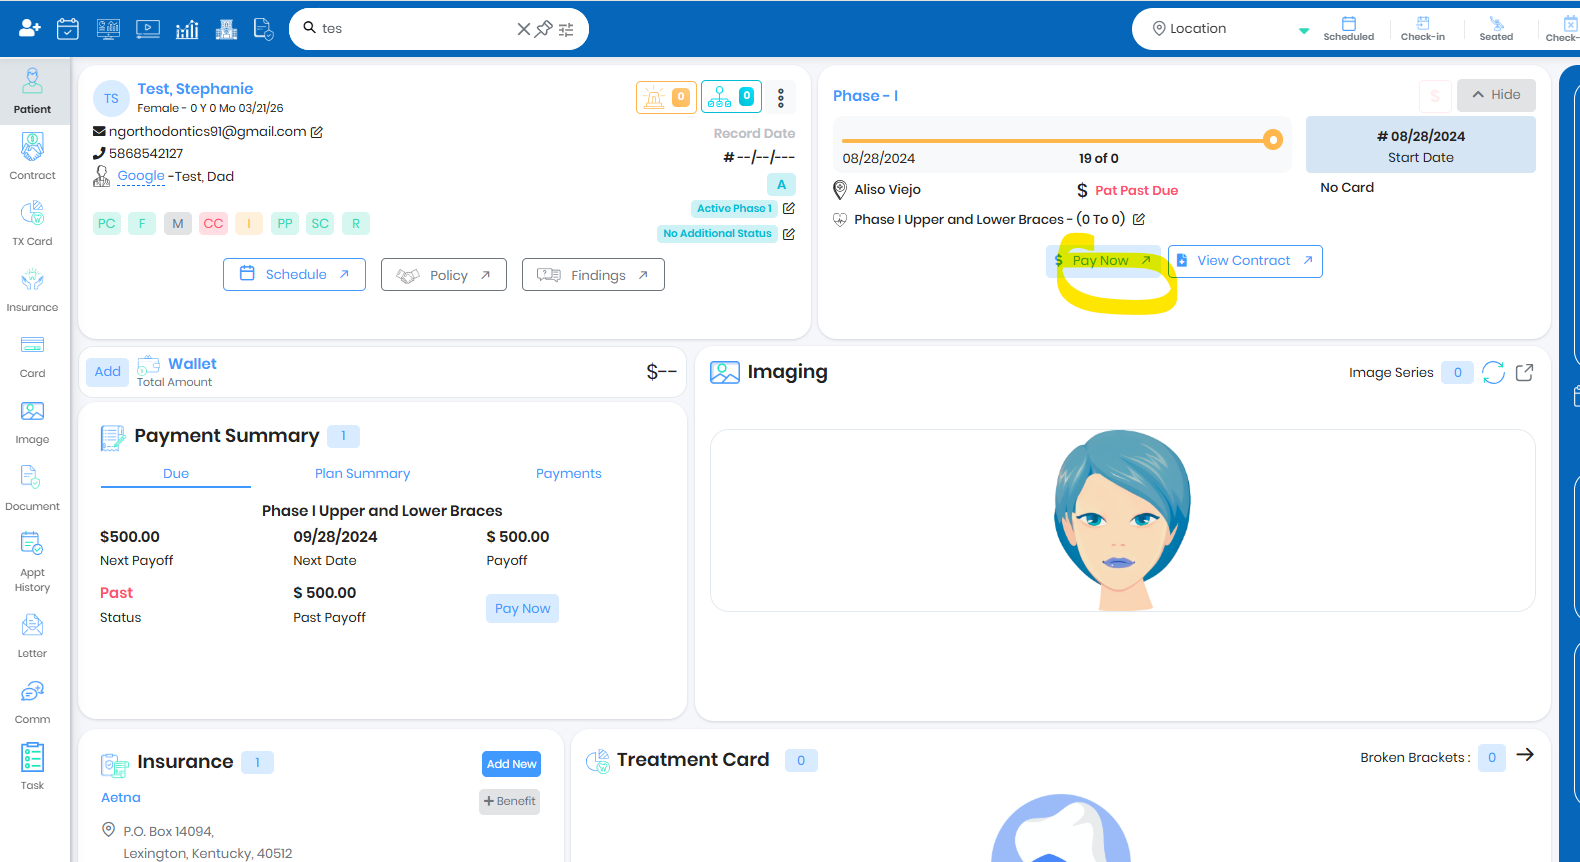Edit the Phase I Upper and Lower Braces treatment
Viewport: 1580px width, 862px height.
point(1139,219)
